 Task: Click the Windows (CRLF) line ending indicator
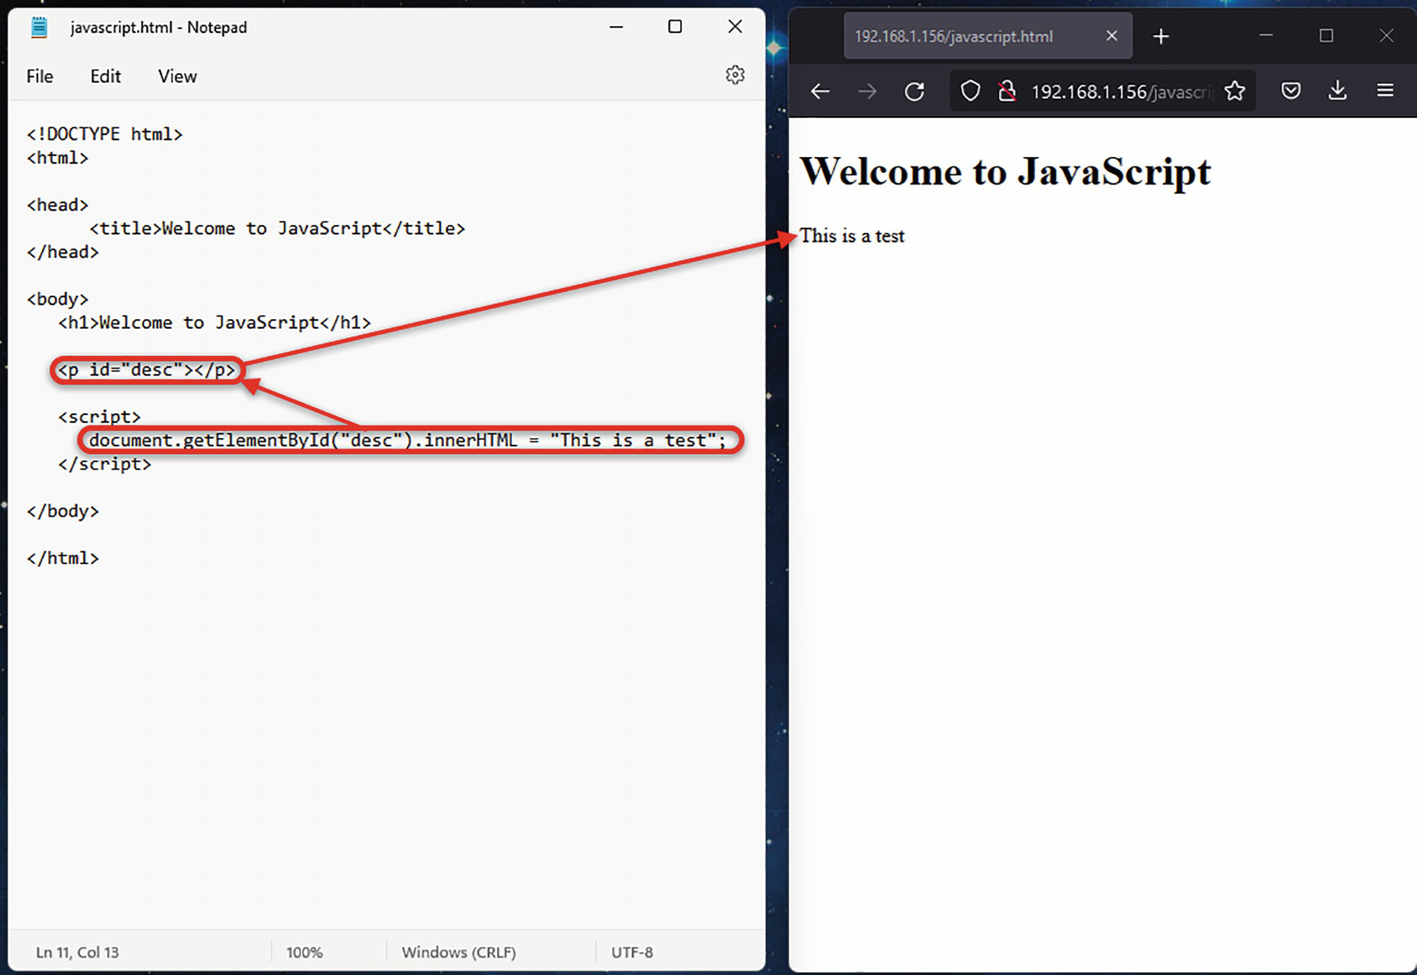click(x=458, y=952)
